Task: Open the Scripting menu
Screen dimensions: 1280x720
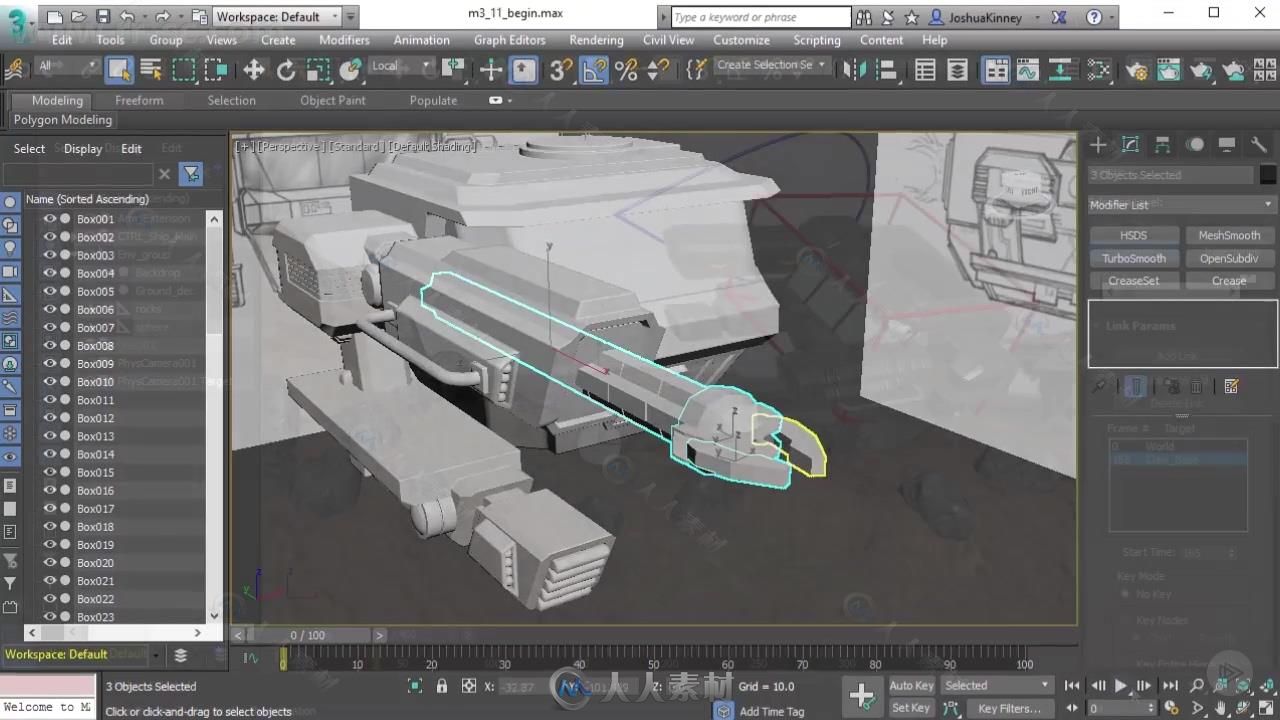Action: point(816,40)
